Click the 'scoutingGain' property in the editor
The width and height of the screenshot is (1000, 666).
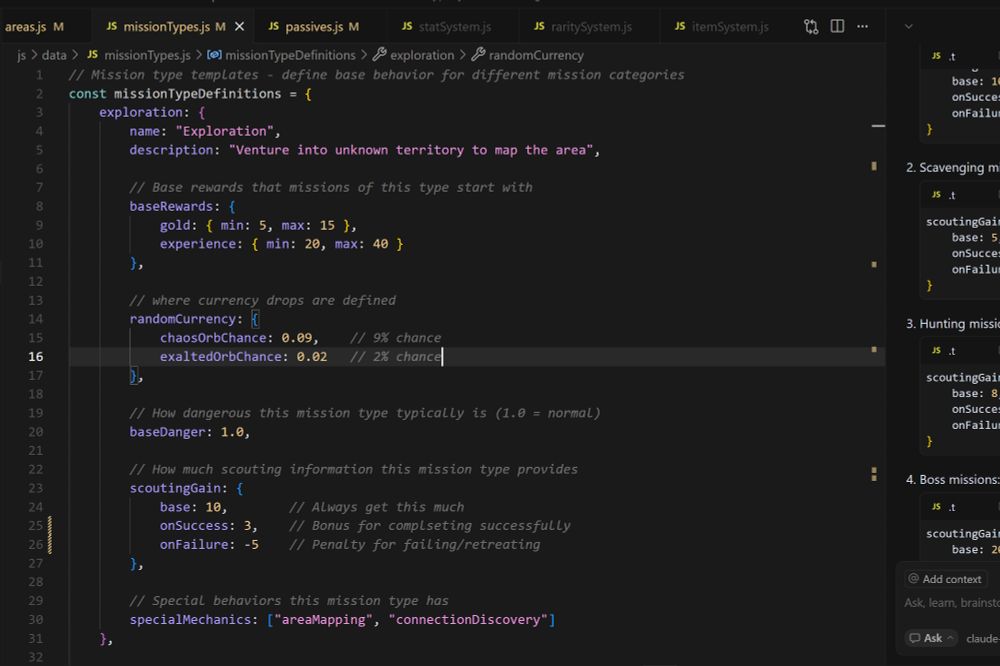(x=175, y=489)
